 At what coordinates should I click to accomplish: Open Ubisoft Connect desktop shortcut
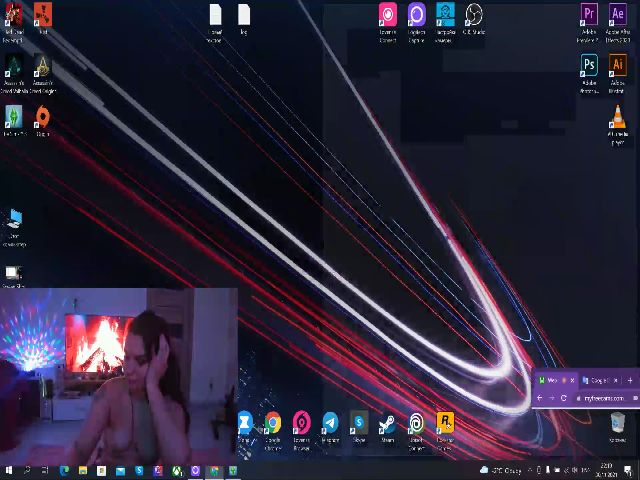click(x=416, y=423)
